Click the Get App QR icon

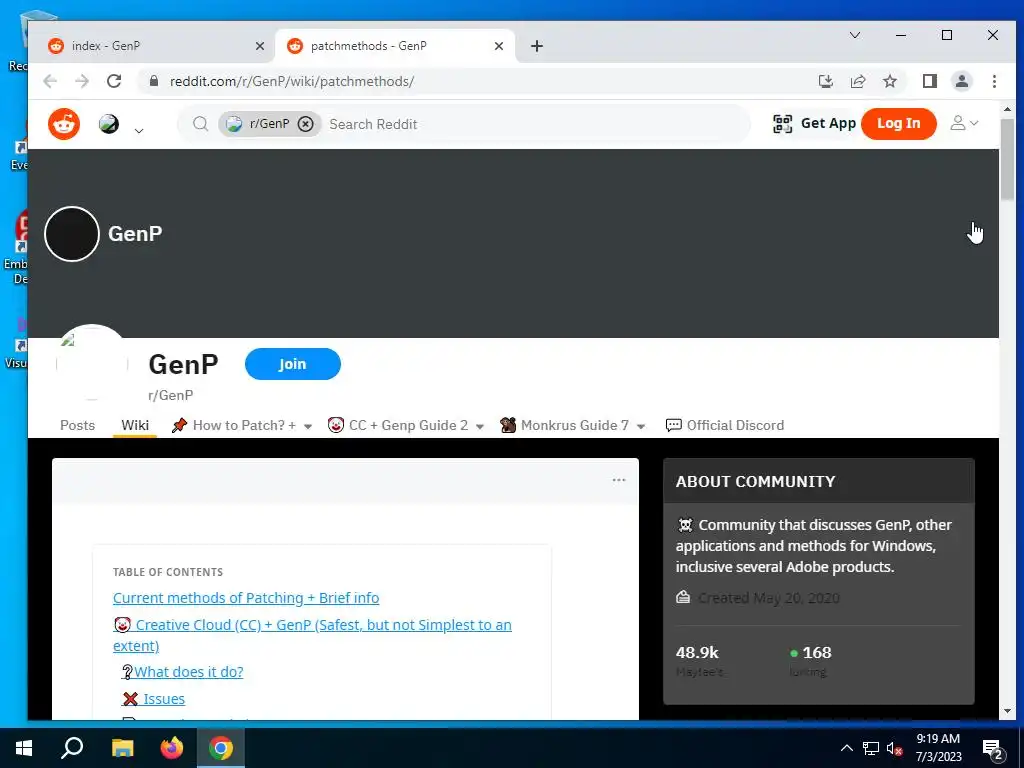click(x=782, y=123)
